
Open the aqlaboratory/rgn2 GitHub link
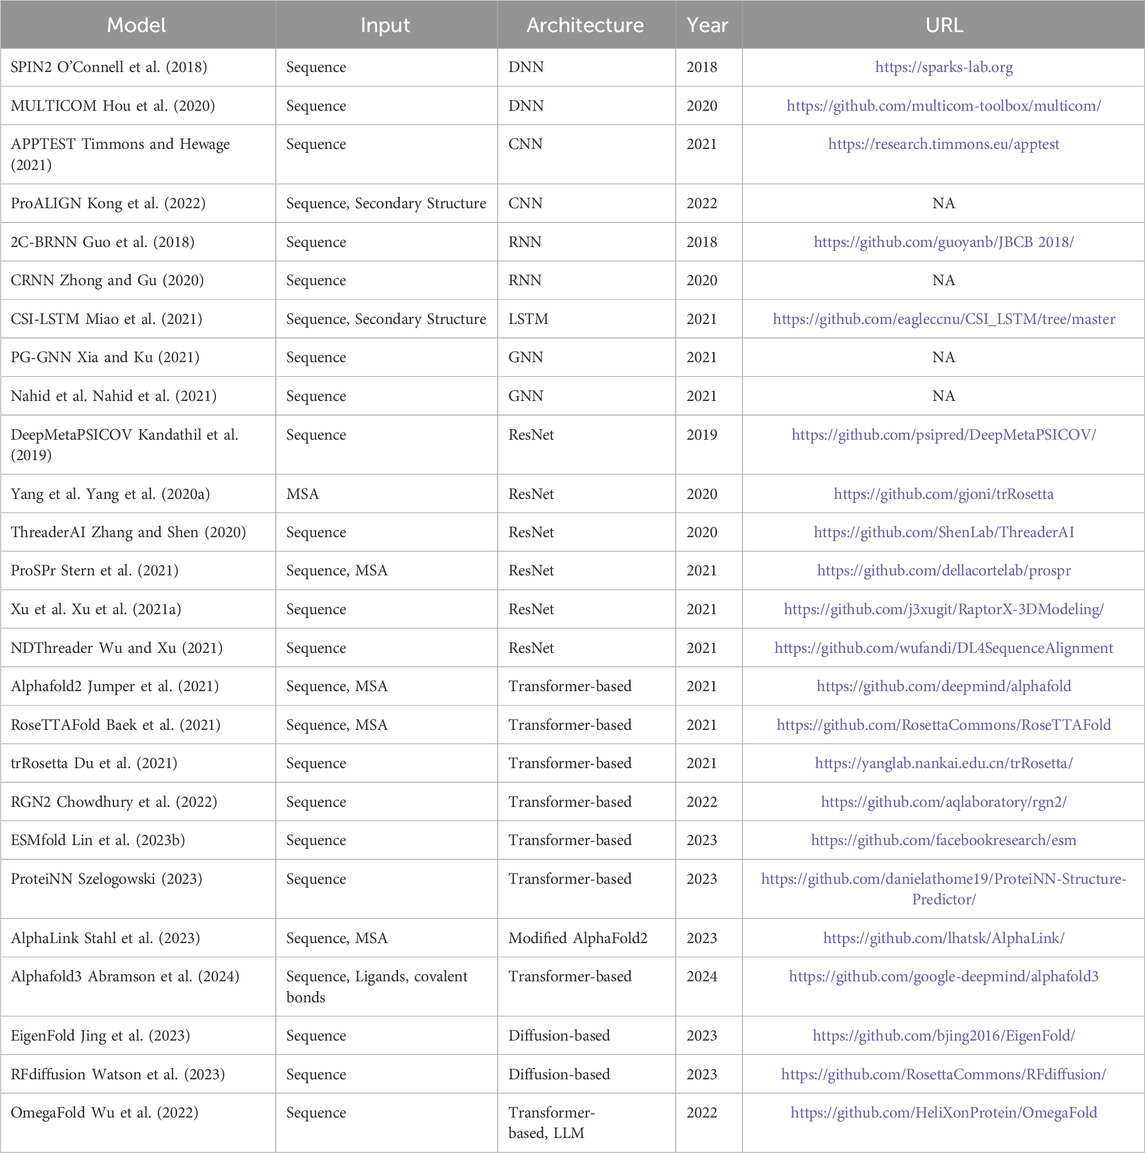(x=944, y=802)
